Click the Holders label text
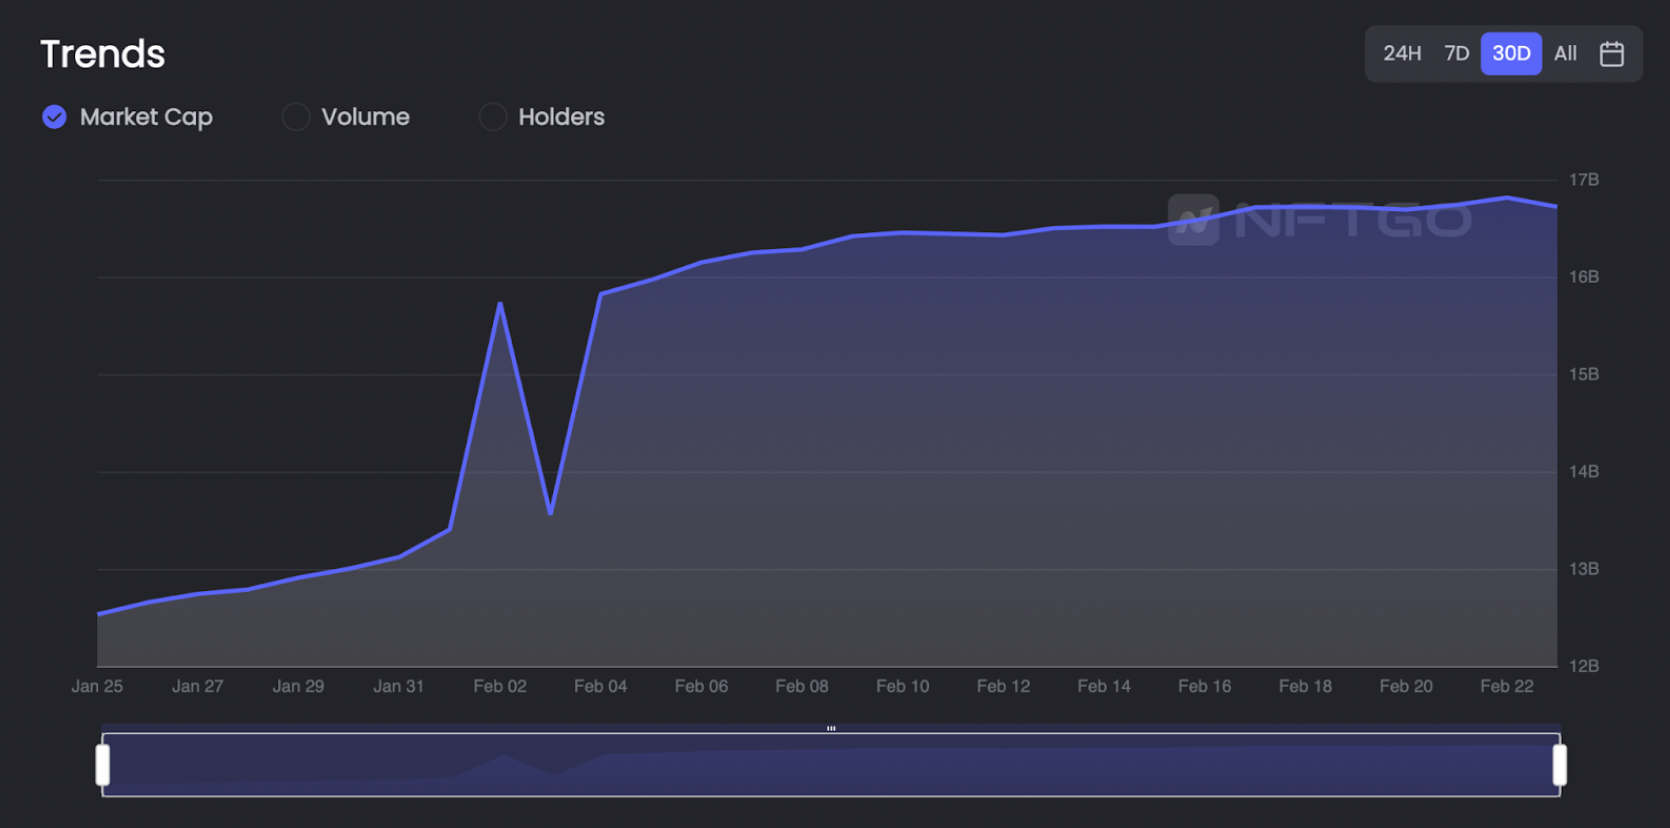Image resolution: width=1670 pixels, height=828 pixels. tap(561, 117)
